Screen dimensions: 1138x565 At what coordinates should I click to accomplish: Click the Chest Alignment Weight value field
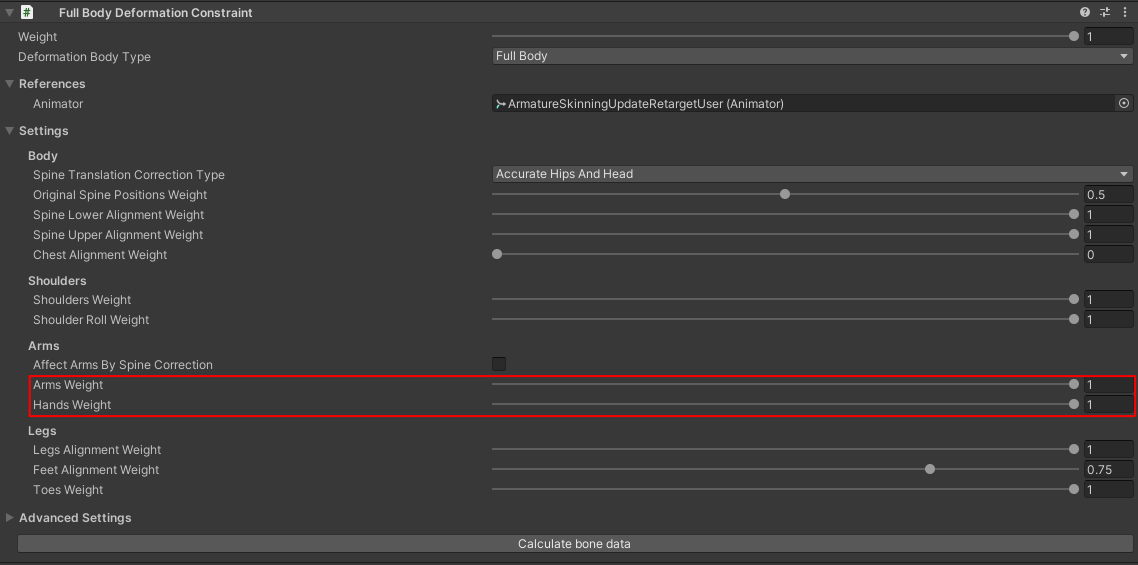coord(1108,254)
